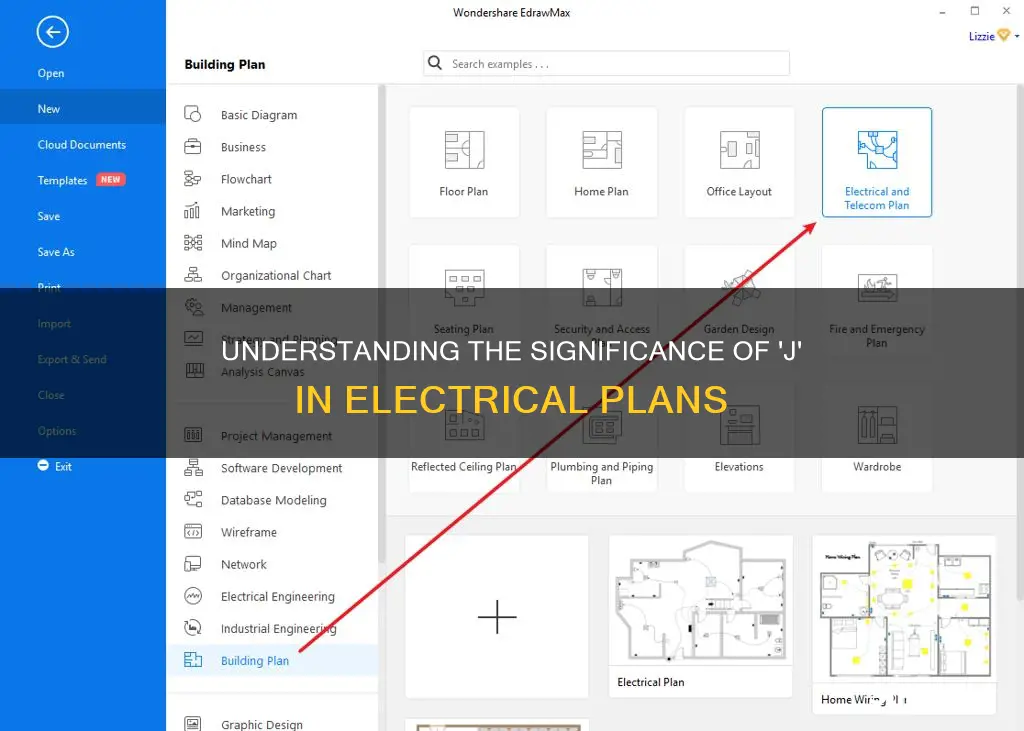This screenshot has height=731, width=1024.
Task: Click the Search examples input field
Action: point(606,63)
